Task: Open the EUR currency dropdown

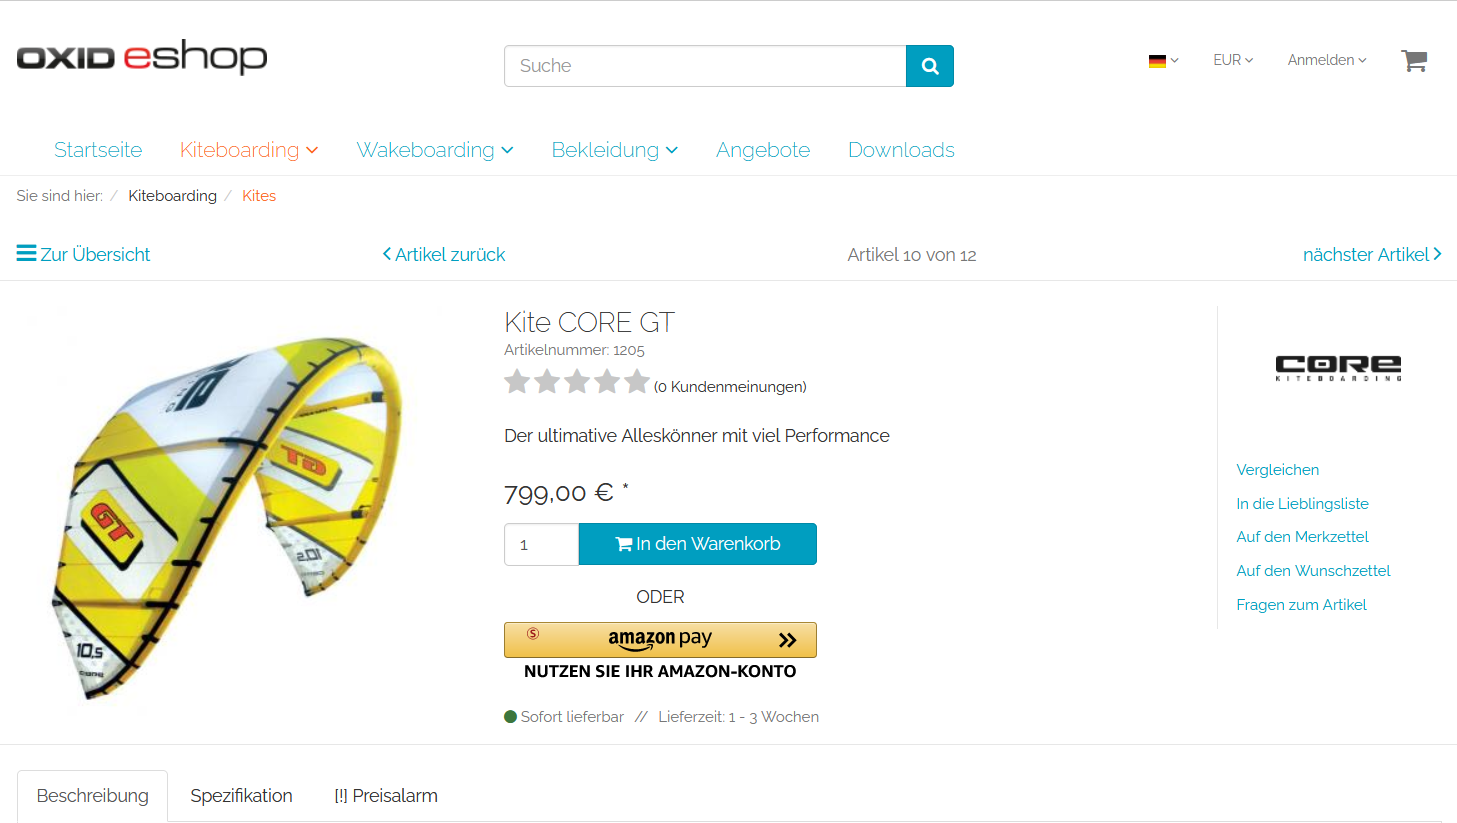Action: click(1233, 60)
